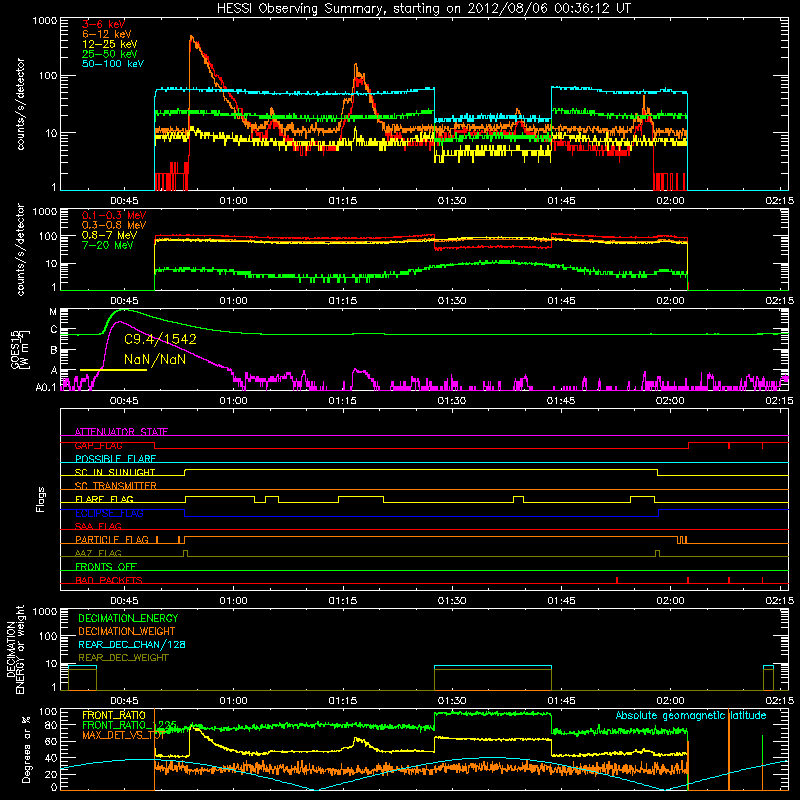This screenshot has height=800, width=800.
Task: Click the 01:15 tick label under top panel
Action: click(x=342, y=201)
